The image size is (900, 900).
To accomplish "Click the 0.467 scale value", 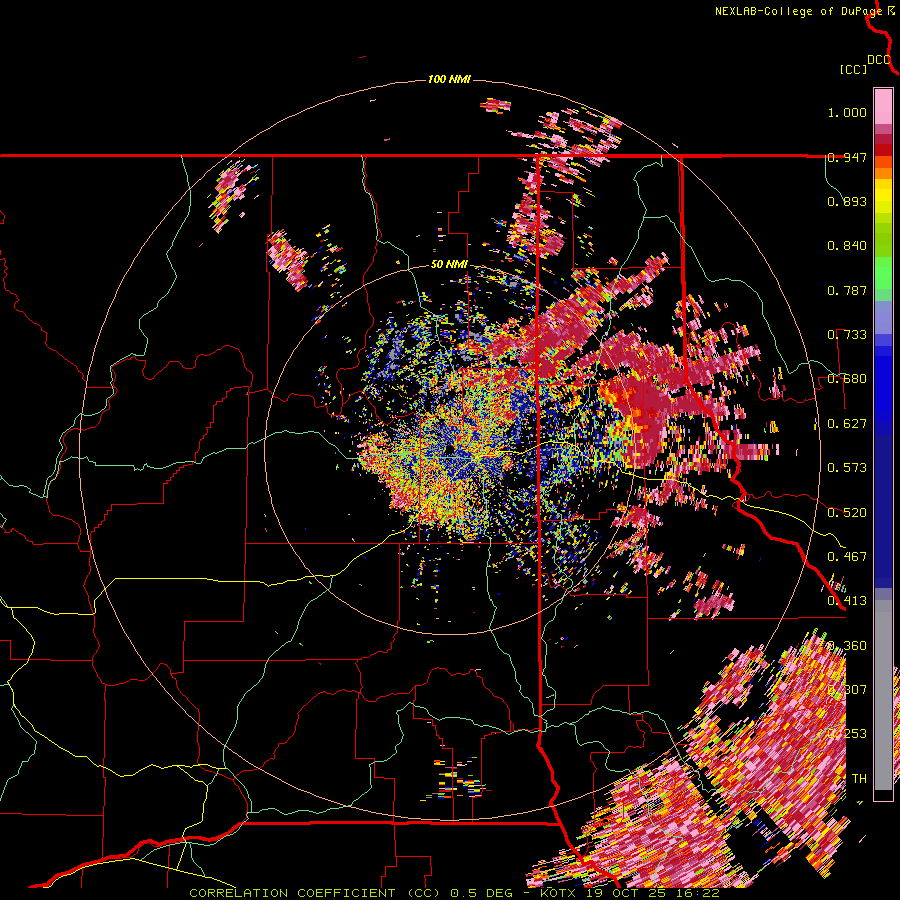I will (x=847, y=556).
